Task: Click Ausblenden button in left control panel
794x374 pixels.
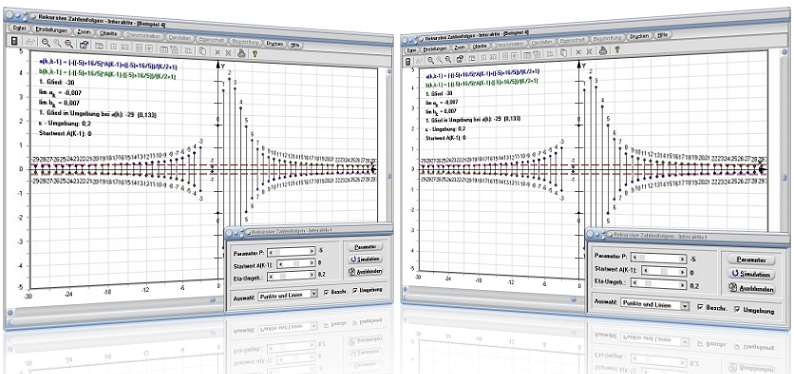Action: click(x=365, y=272)
